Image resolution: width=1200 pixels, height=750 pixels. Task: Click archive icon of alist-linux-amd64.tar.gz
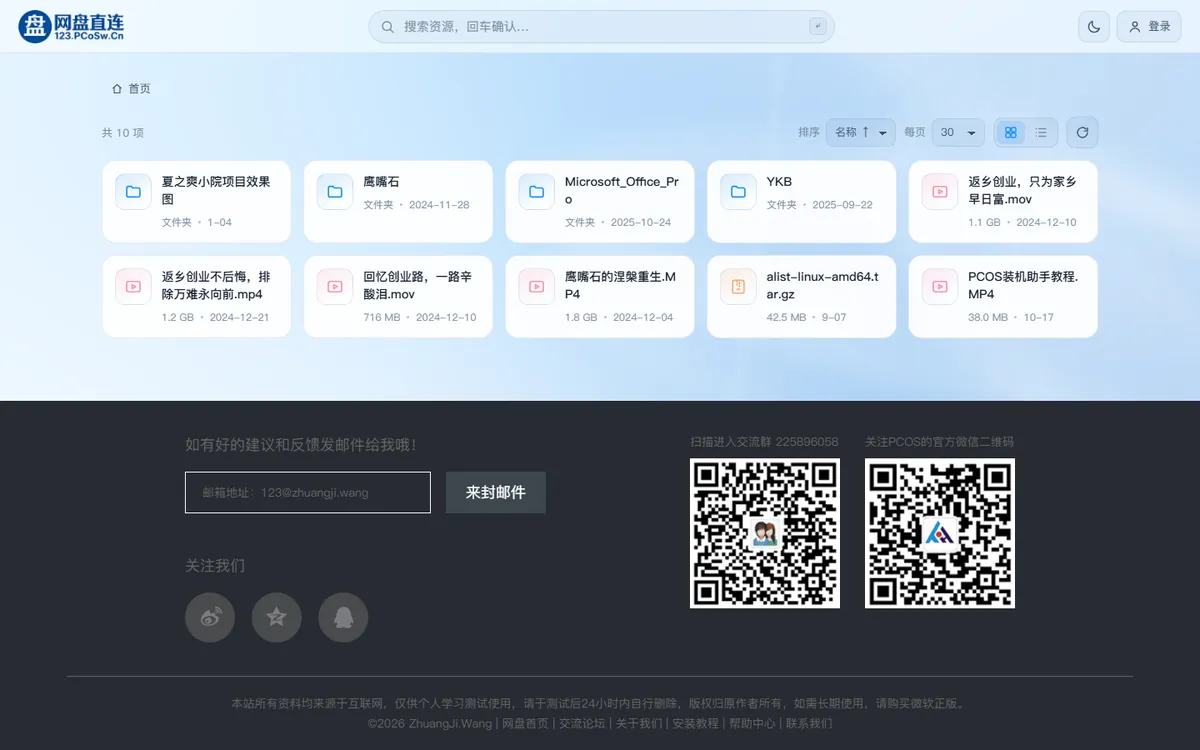[738, 286]
